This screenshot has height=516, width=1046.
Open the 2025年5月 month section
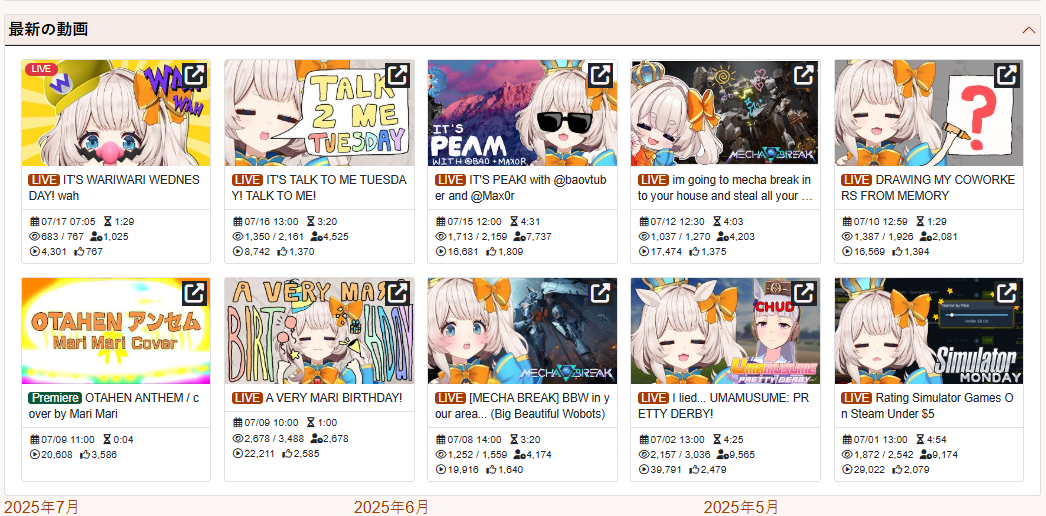click(741, 507)
